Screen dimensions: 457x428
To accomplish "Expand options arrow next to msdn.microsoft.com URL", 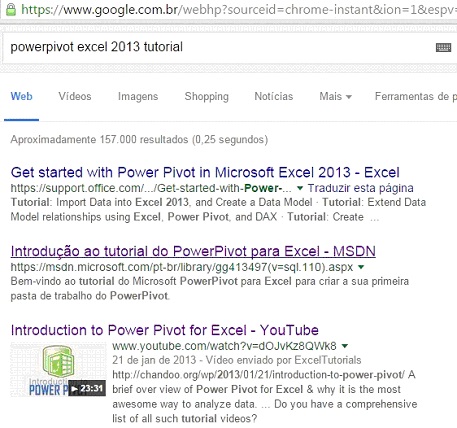I will pos(361,267).
